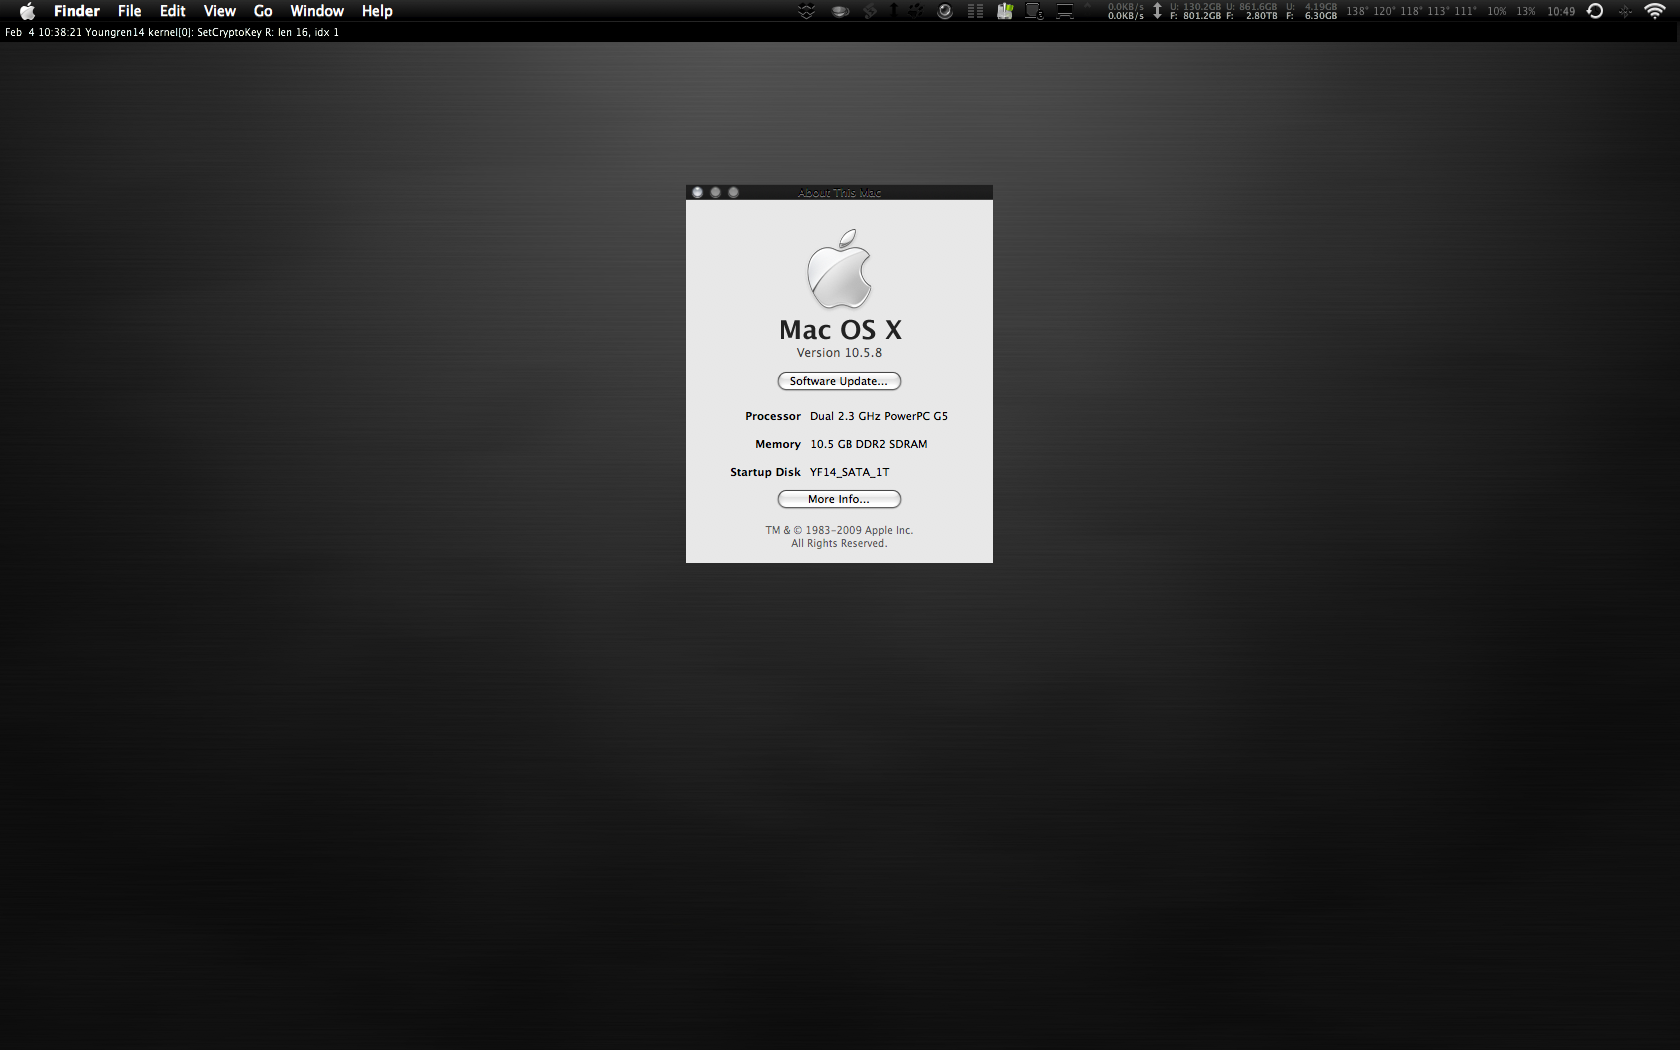Open the Help menu
Image resolution: width=1680 pixels, height=1050 pixels.
click(377, 11)
